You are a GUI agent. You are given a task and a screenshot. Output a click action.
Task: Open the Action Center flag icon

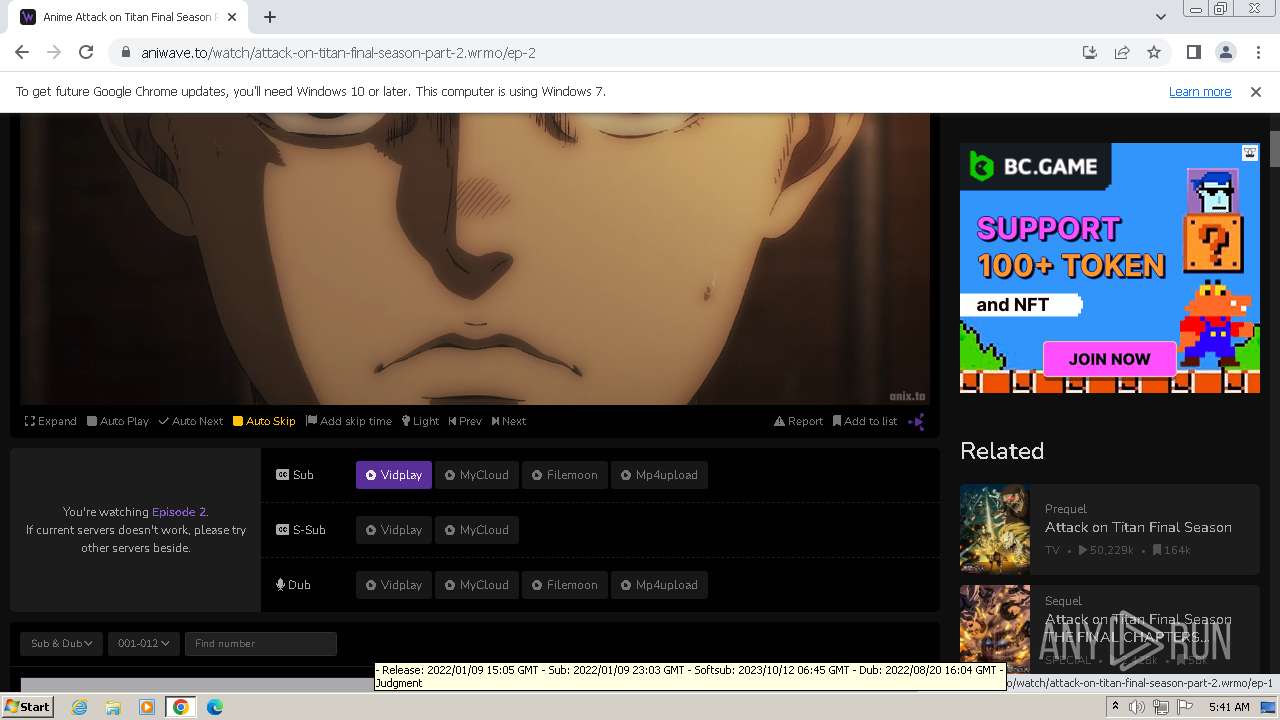pos(1184,707)
